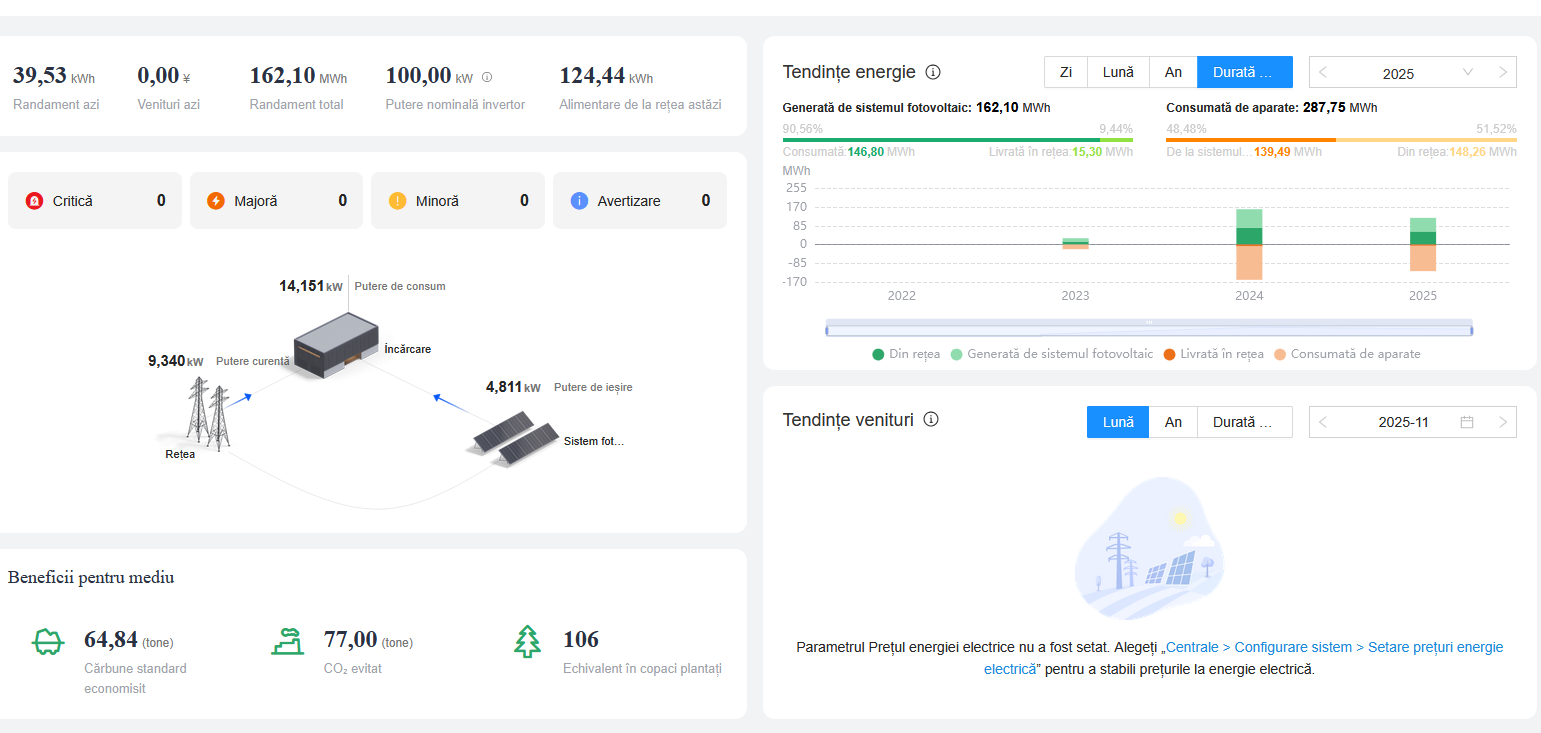Select An tab in Tendințe venituri
Image resolution: width=1541 pixels, height=733 pixels.
1173,422
